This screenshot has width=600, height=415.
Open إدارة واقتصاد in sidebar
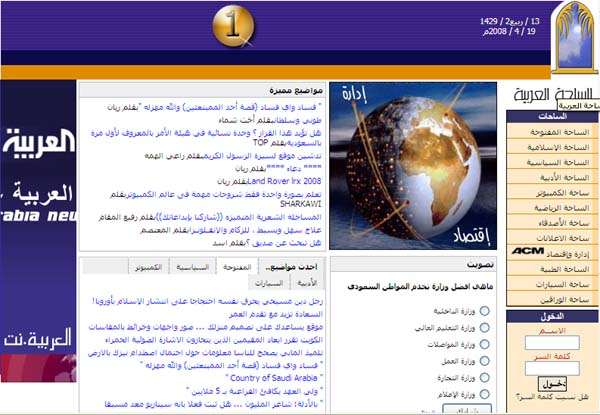pyautogui.click(x=567, y=254)
